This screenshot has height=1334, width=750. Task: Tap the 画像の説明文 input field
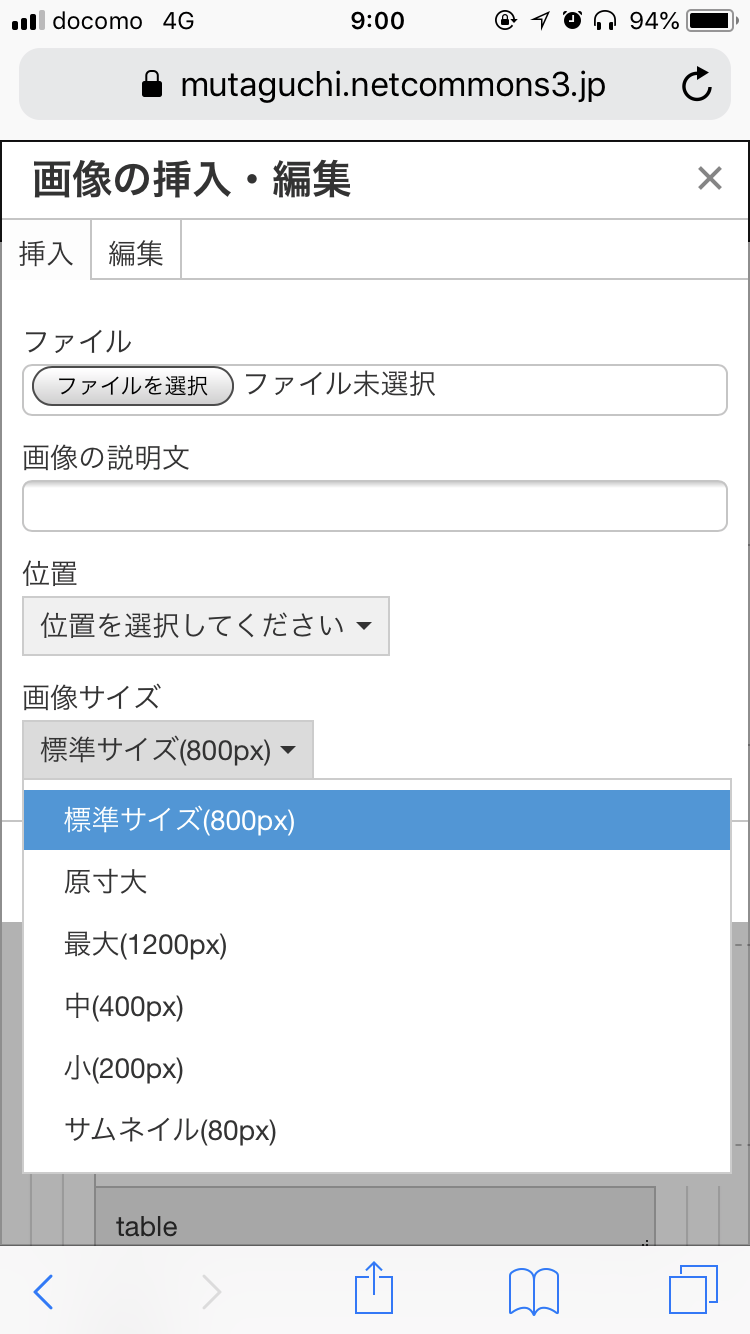click(x=374, y=506)
